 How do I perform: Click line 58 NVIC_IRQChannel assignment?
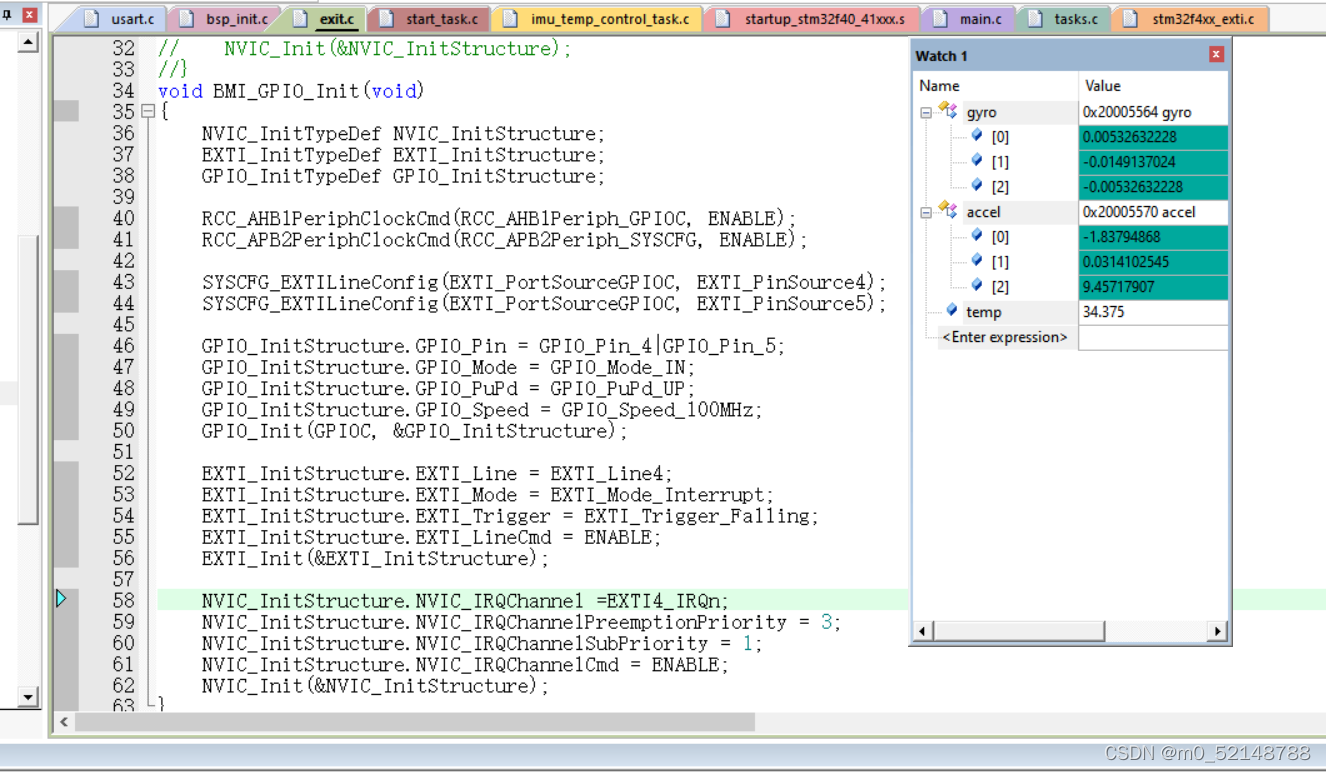[465, 601]
